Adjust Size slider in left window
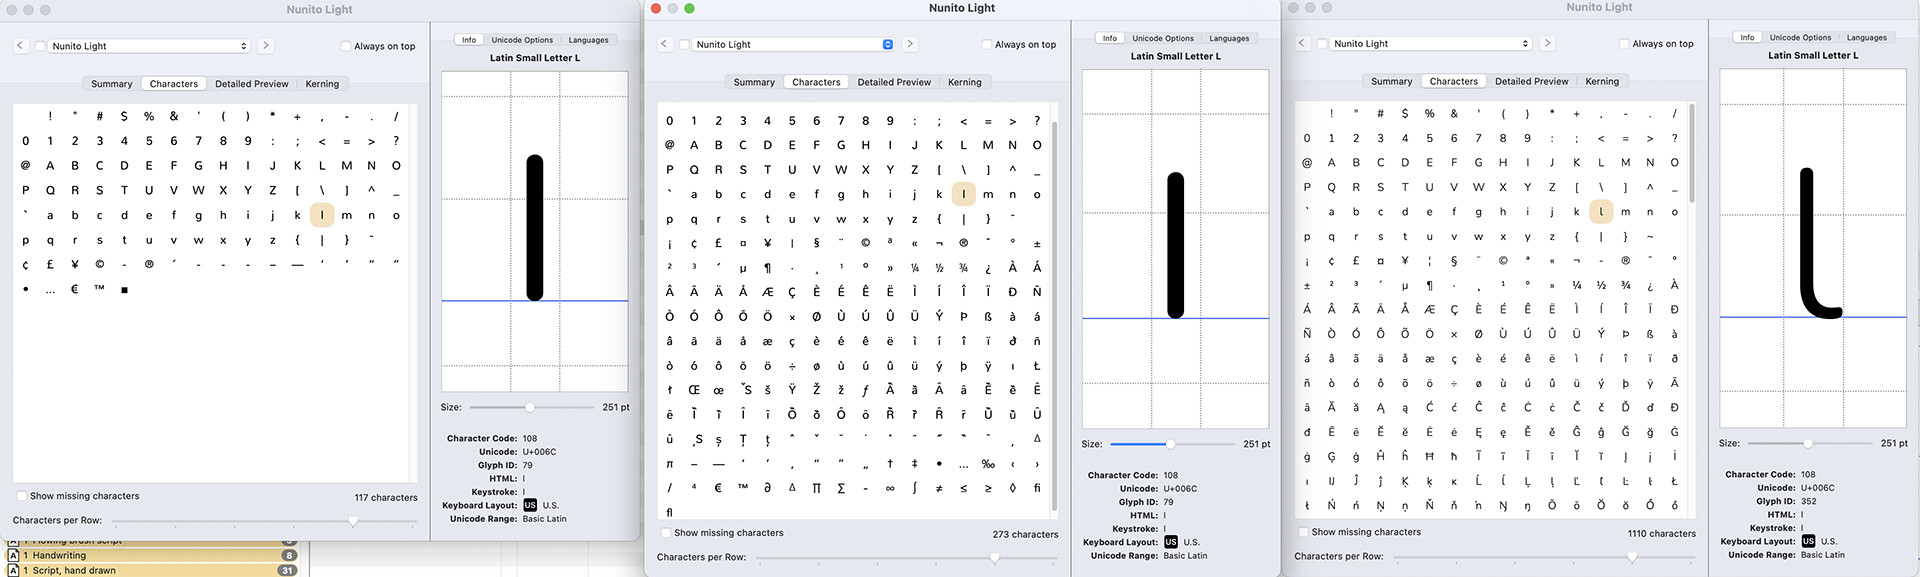1920x577 pixels. pyautogui.click(x=530, y=407)
